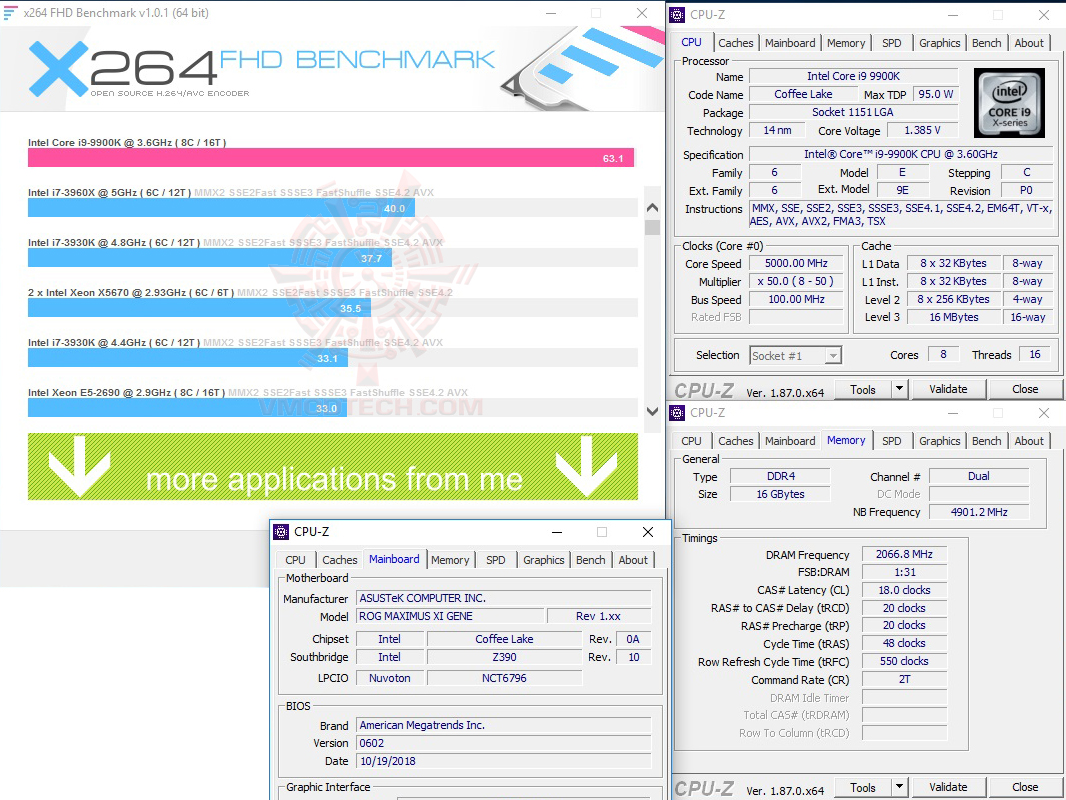This screenshot has width=1066, height=800.
Task: Open the Graphics tab in the Mainboard window
Action: (x=543, y=560)
